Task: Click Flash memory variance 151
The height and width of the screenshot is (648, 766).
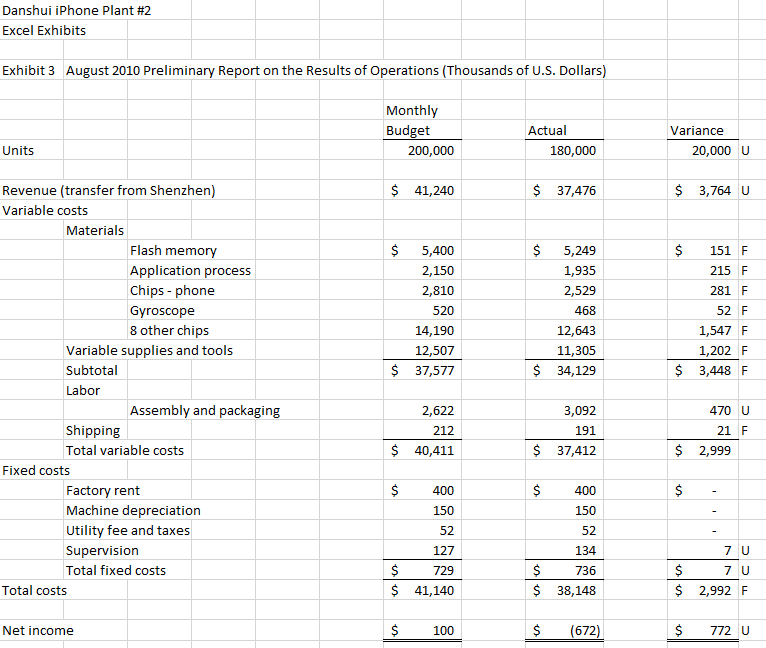Action: [x=720, y=251]
